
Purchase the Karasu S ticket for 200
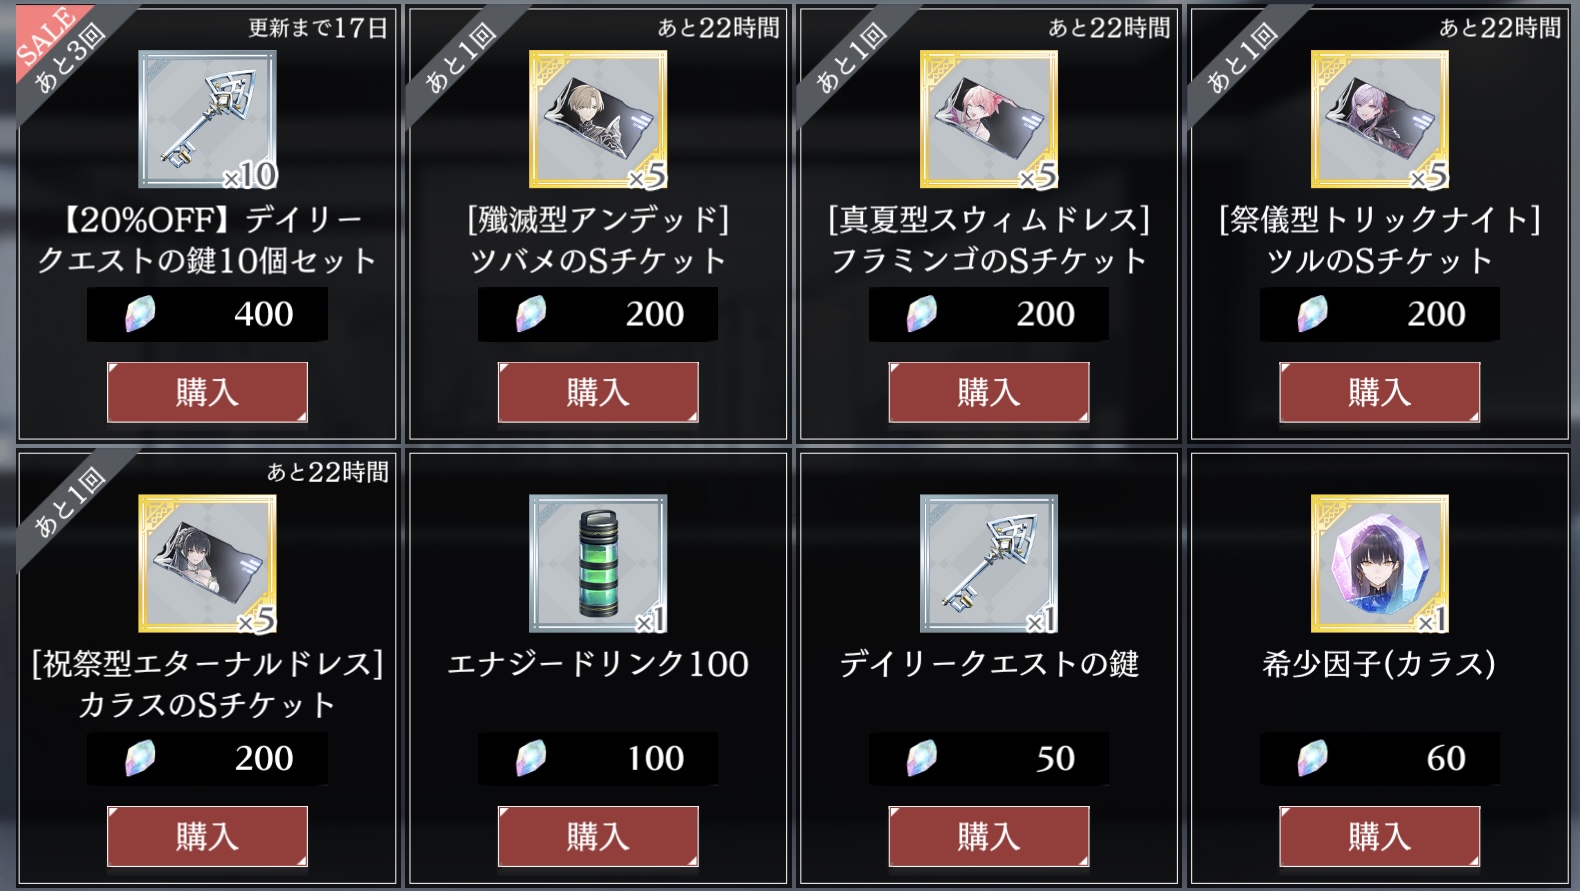pyautogui.click(x=207, y=836)
